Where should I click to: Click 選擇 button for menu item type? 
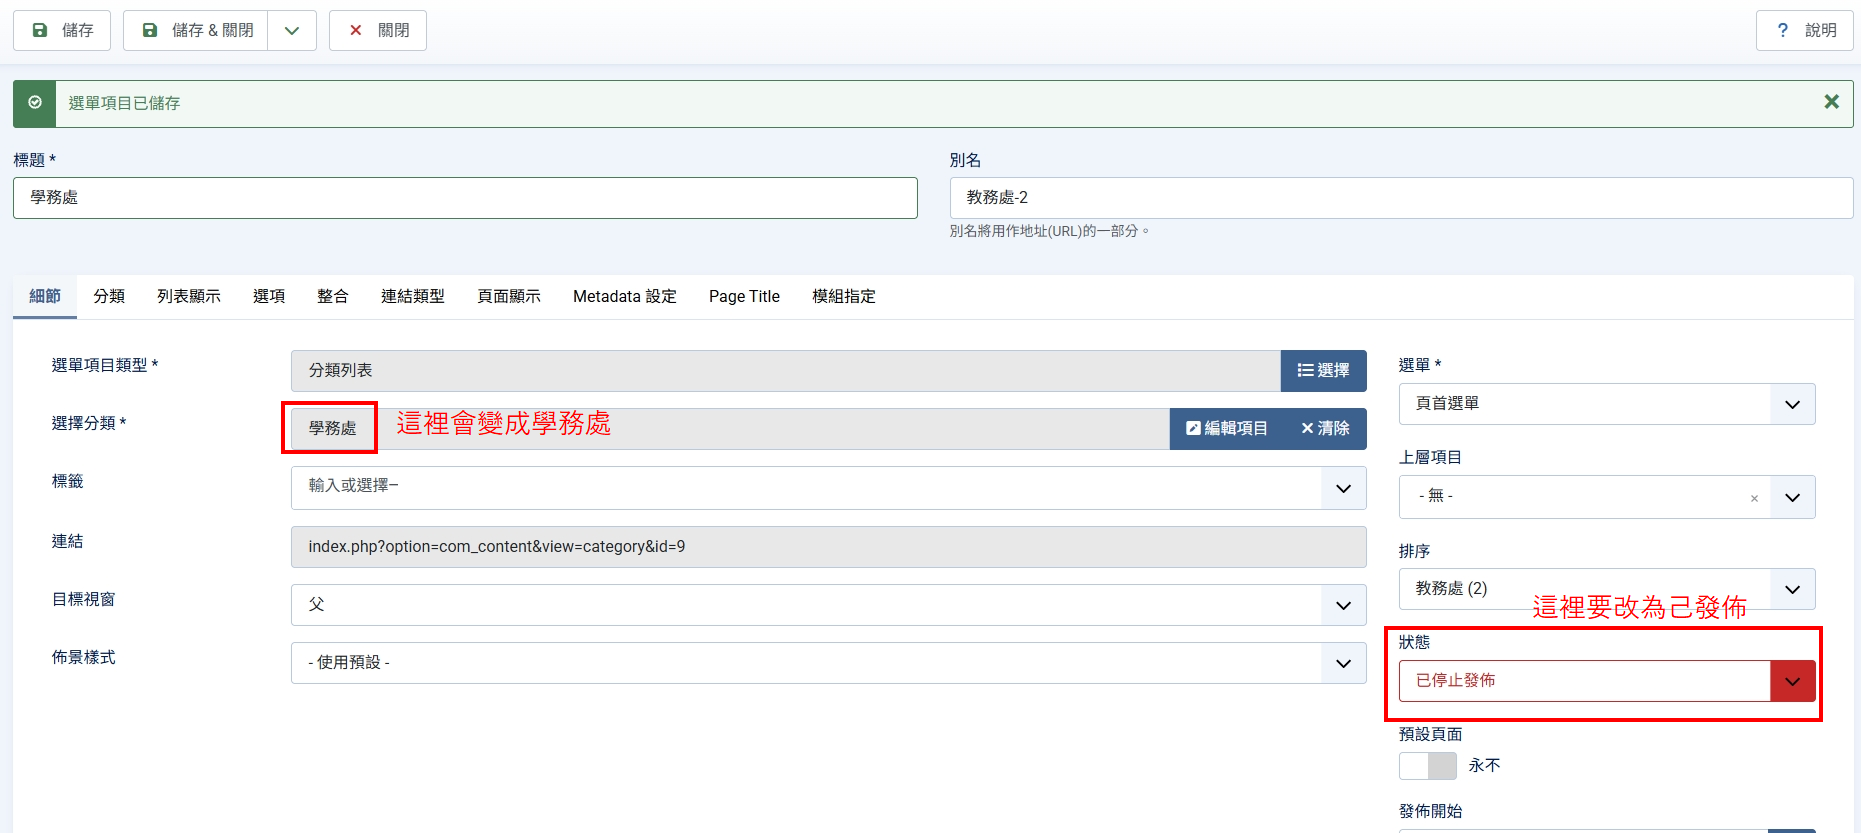coord(1323,371)
